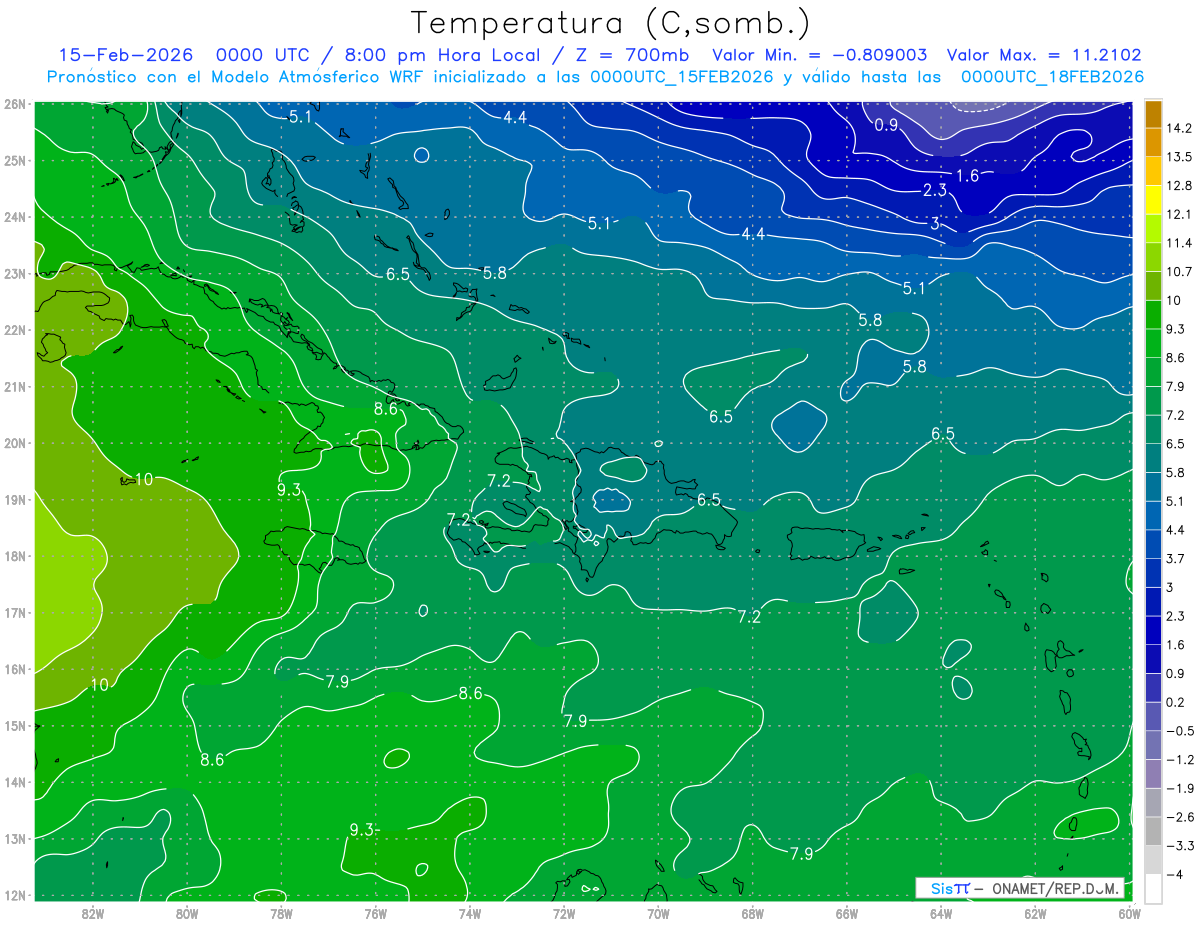This screenshot has height=927, width=1200.
Task: Pick the gray colorbar swatch between -3.3 and -2.6
Action: click(1153, 830)
